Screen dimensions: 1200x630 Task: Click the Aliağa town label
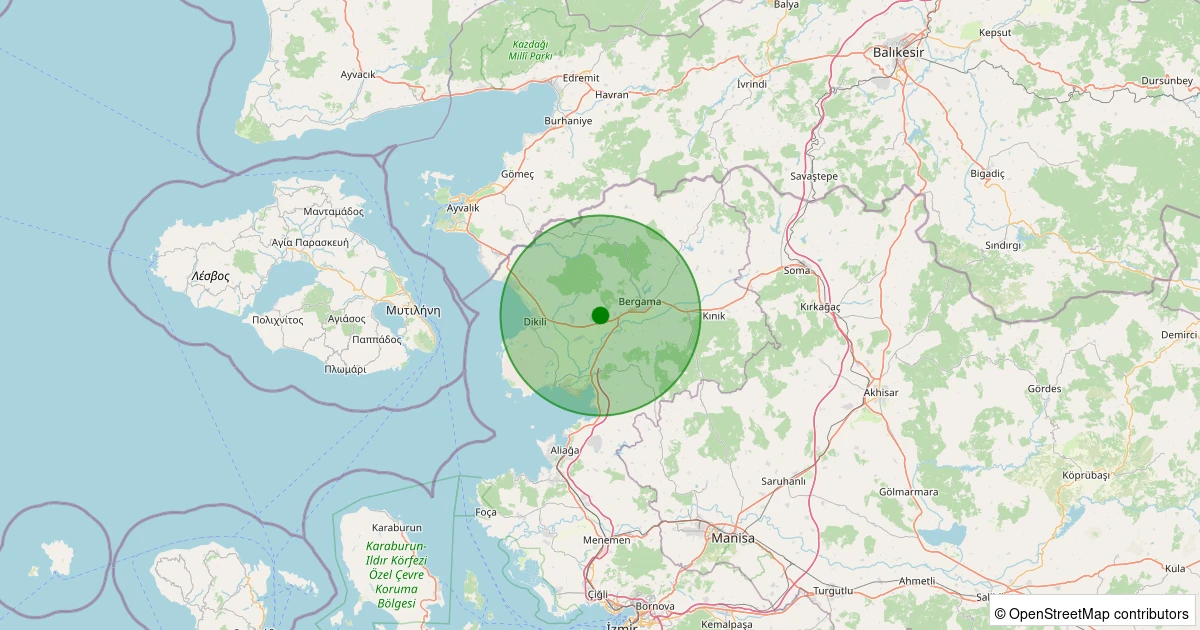(565, 451)
